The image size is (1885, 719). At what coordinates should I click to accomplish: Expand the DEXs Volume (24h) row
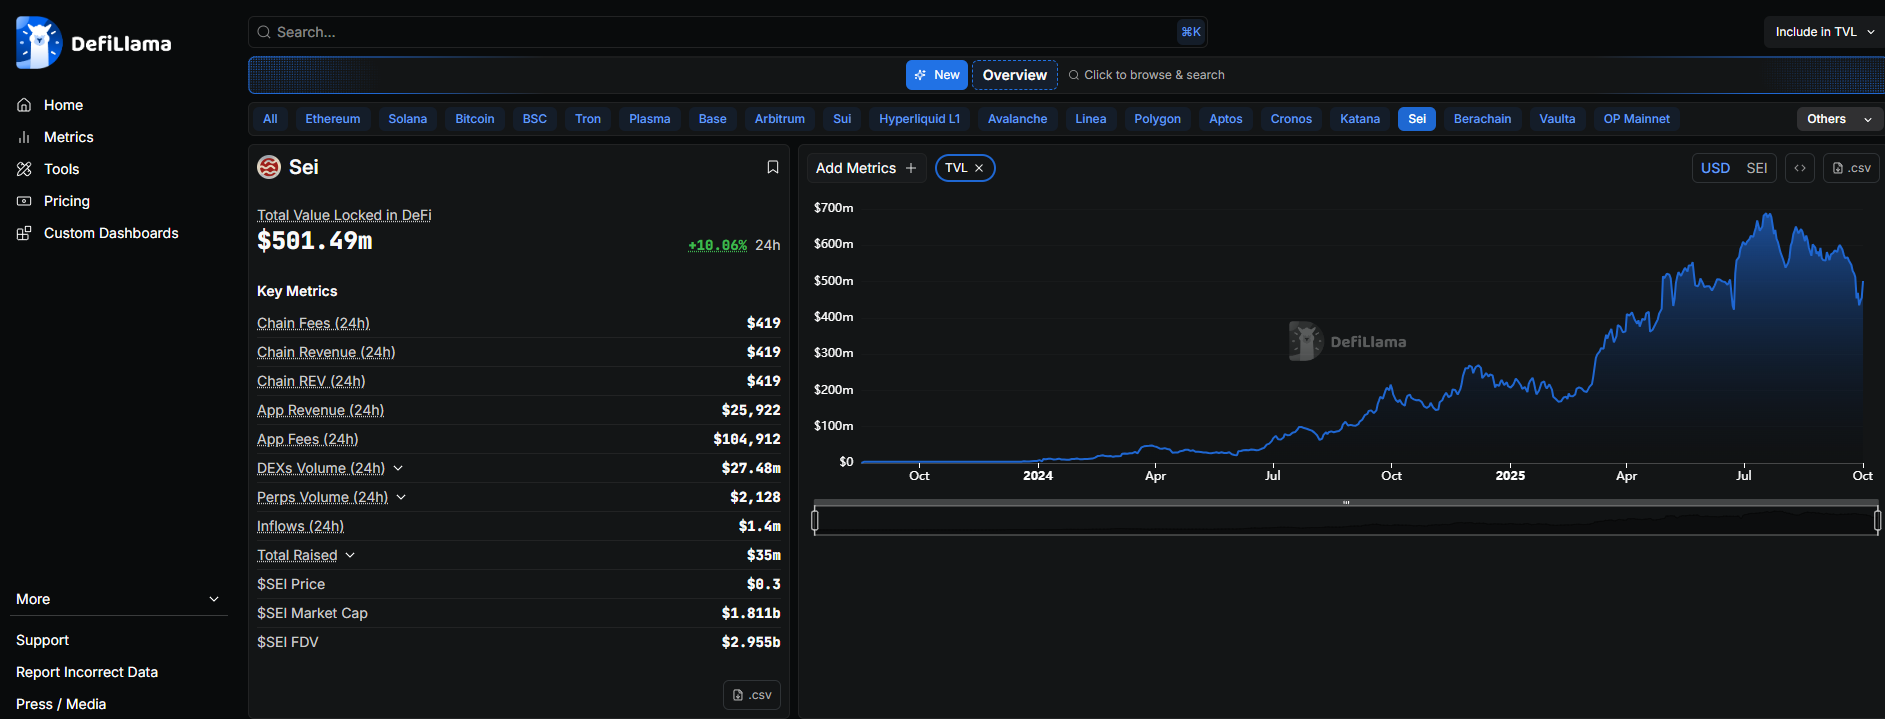[398, 468]
